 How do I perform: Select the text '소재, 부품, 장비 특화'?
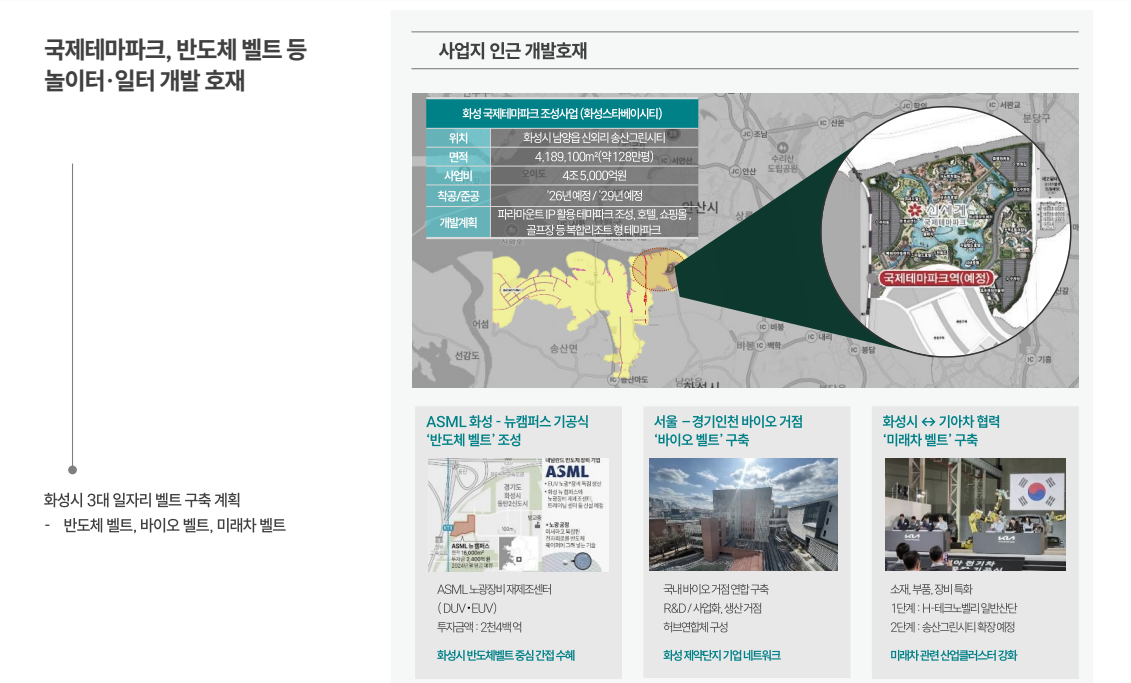click(x=931, y=589)
